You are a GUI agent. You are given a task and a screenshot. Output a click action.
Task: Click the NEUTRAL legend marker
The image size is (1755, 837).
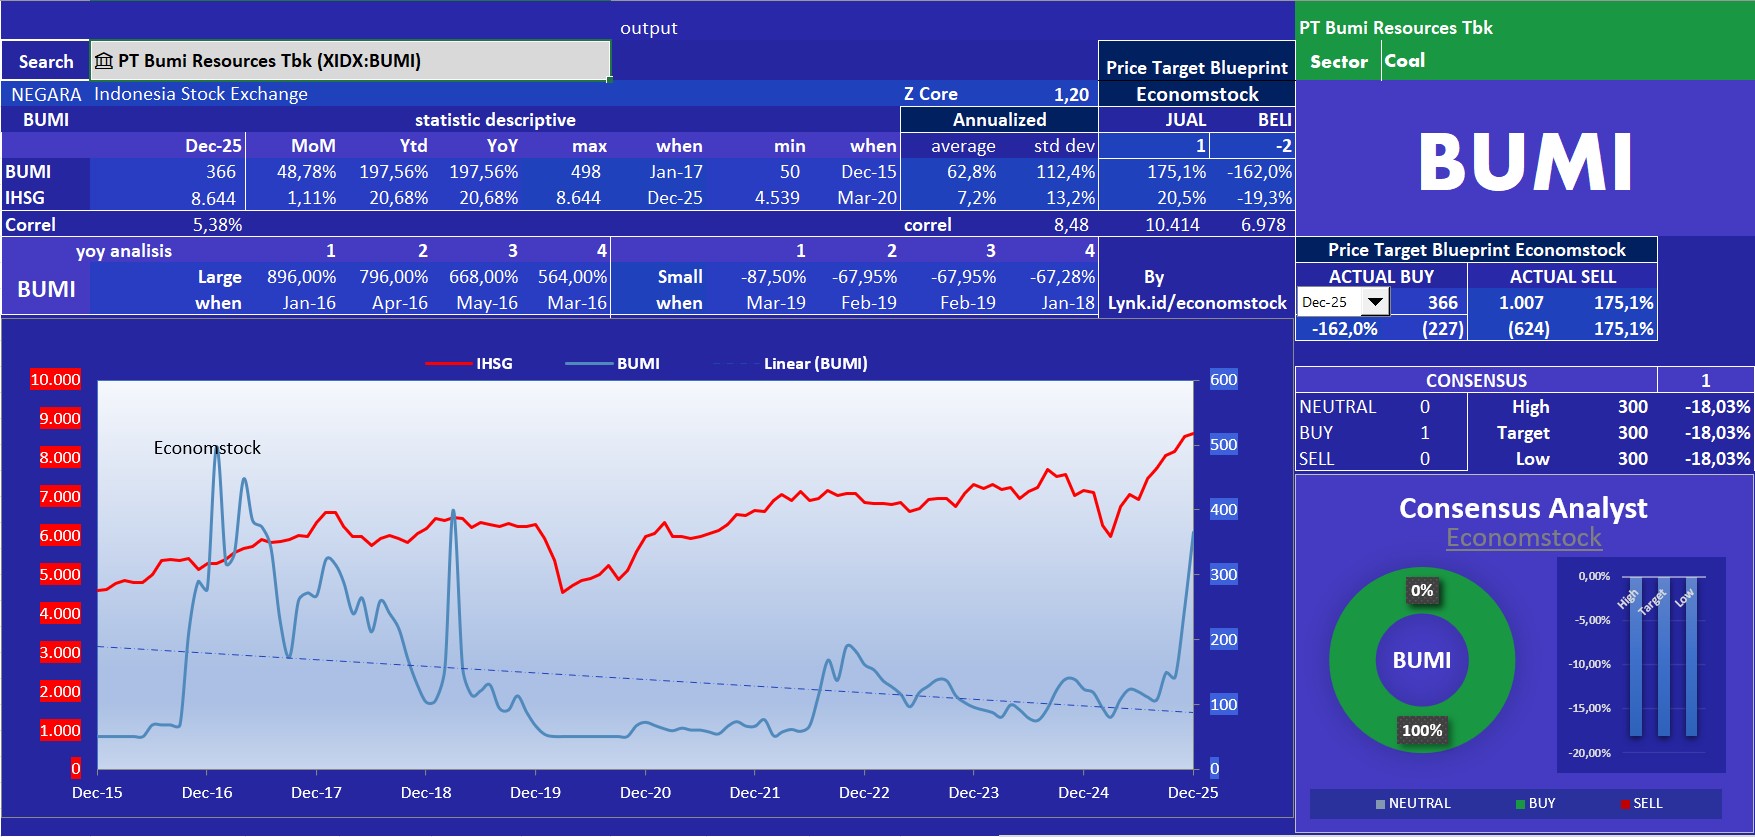(x=1381, y=804)
